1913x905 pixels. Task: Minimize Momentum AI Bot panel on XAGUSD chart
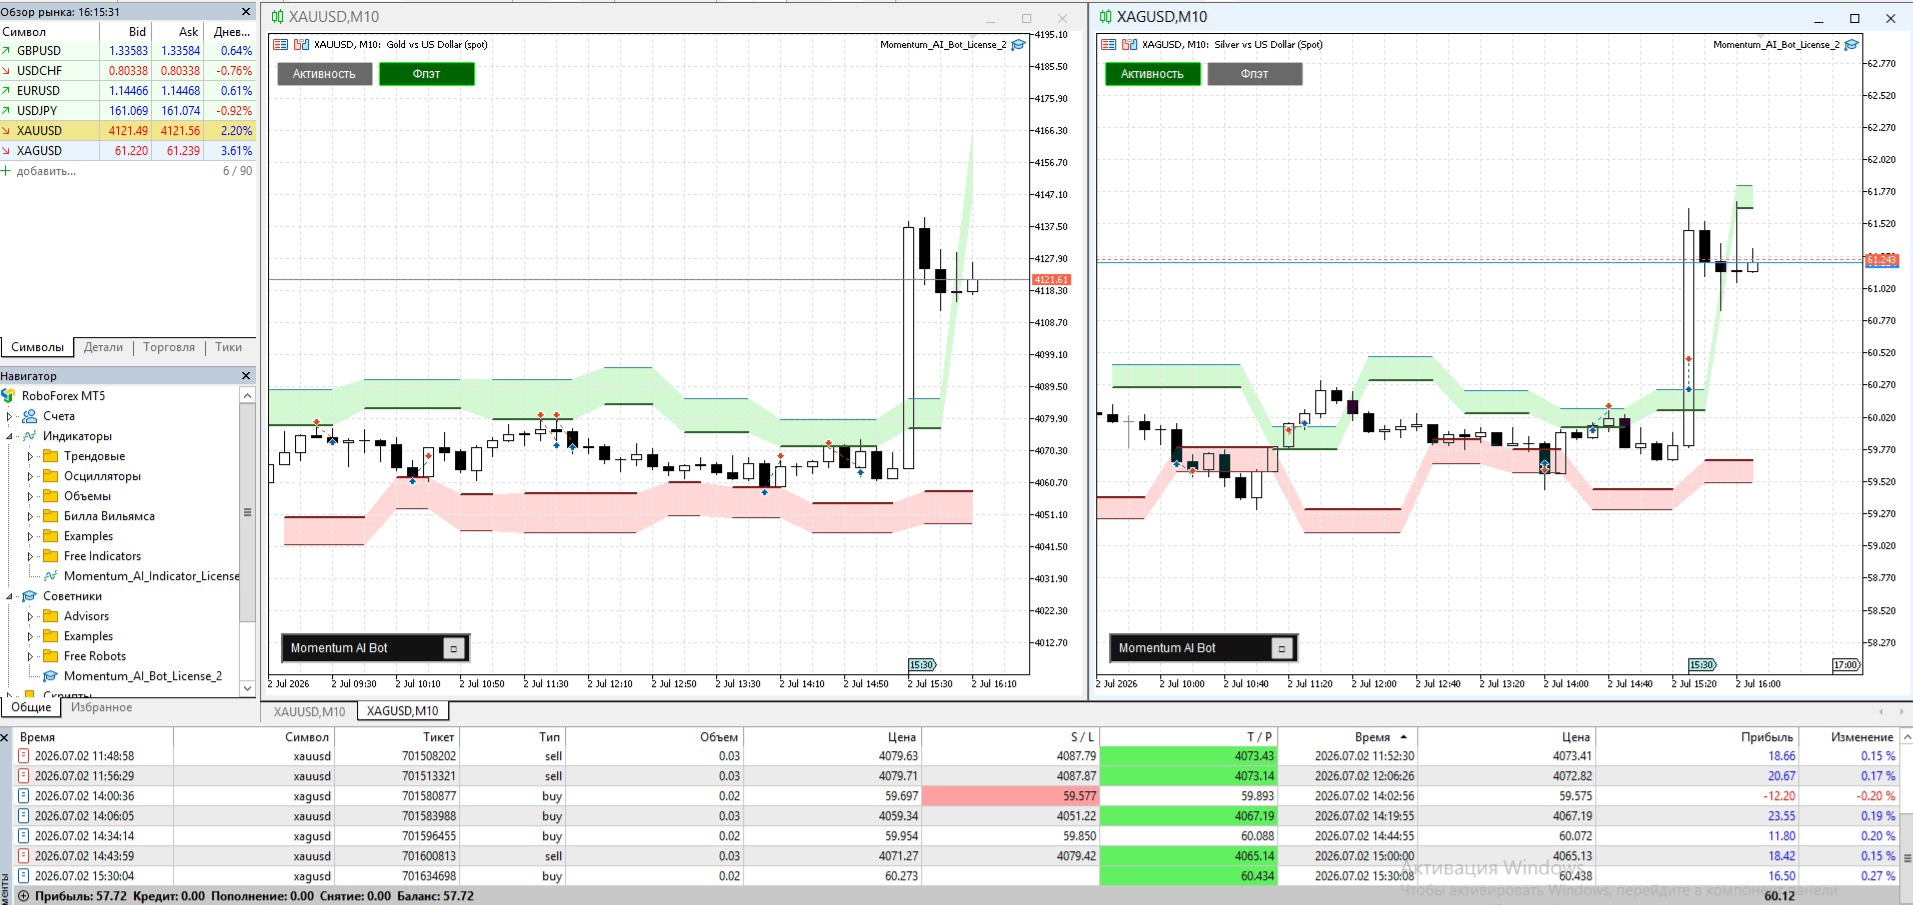point(1281,648)
